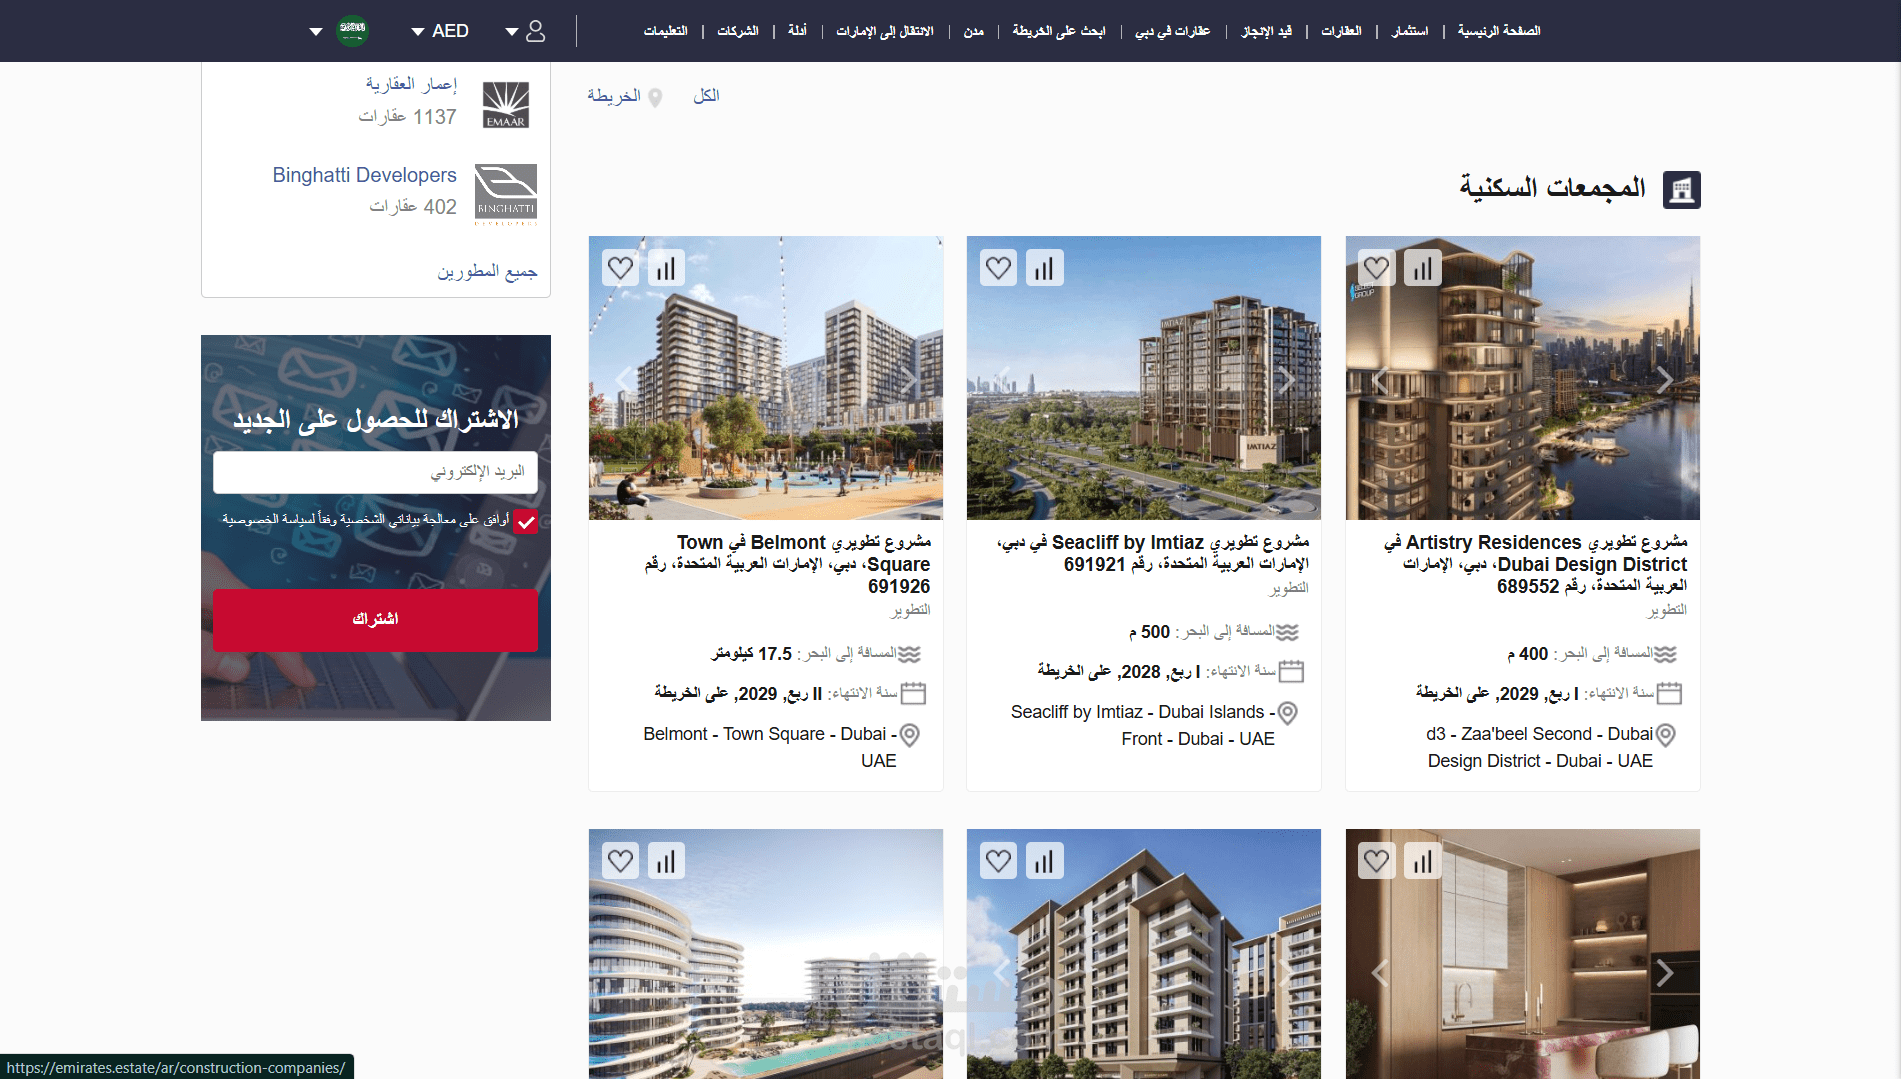The width and height of the screenshot is (1901, 1079).
Task: Uncheck the privacy policy consent checkbox
Action: pyautogui.click(x=526, y=521)
